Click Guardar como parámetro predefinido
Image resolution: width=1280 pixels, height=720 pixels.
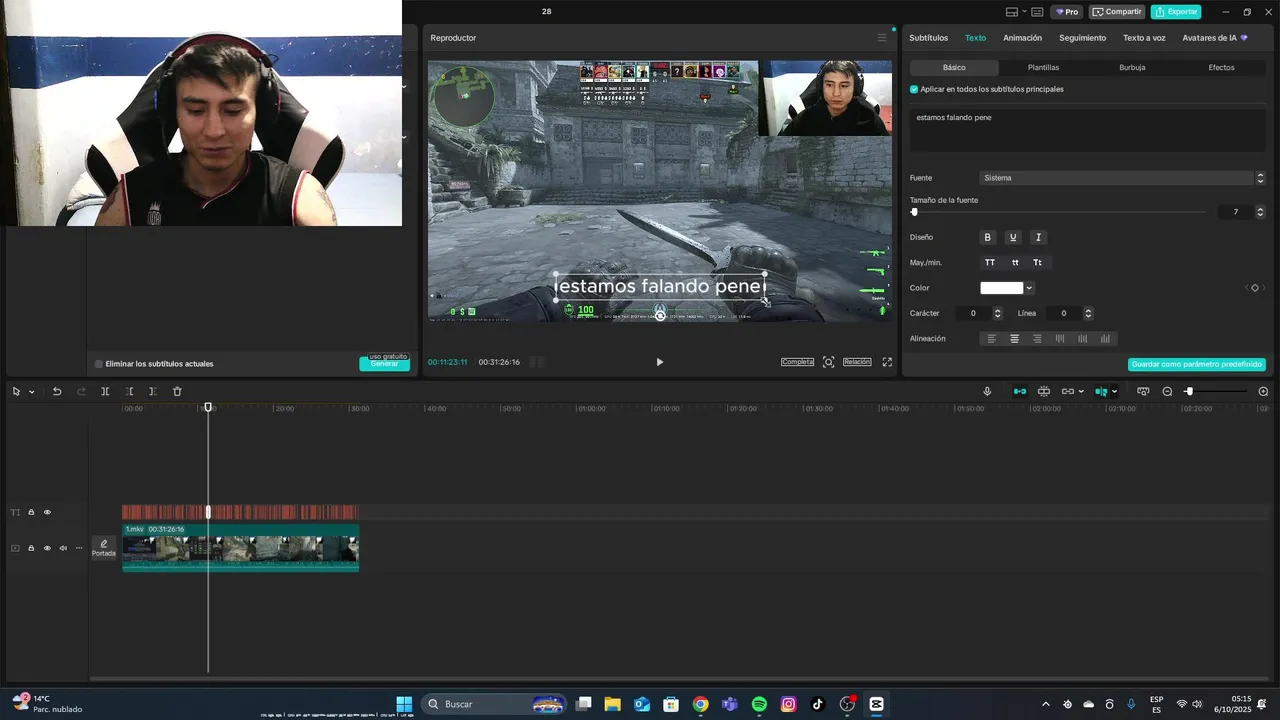1197,364
